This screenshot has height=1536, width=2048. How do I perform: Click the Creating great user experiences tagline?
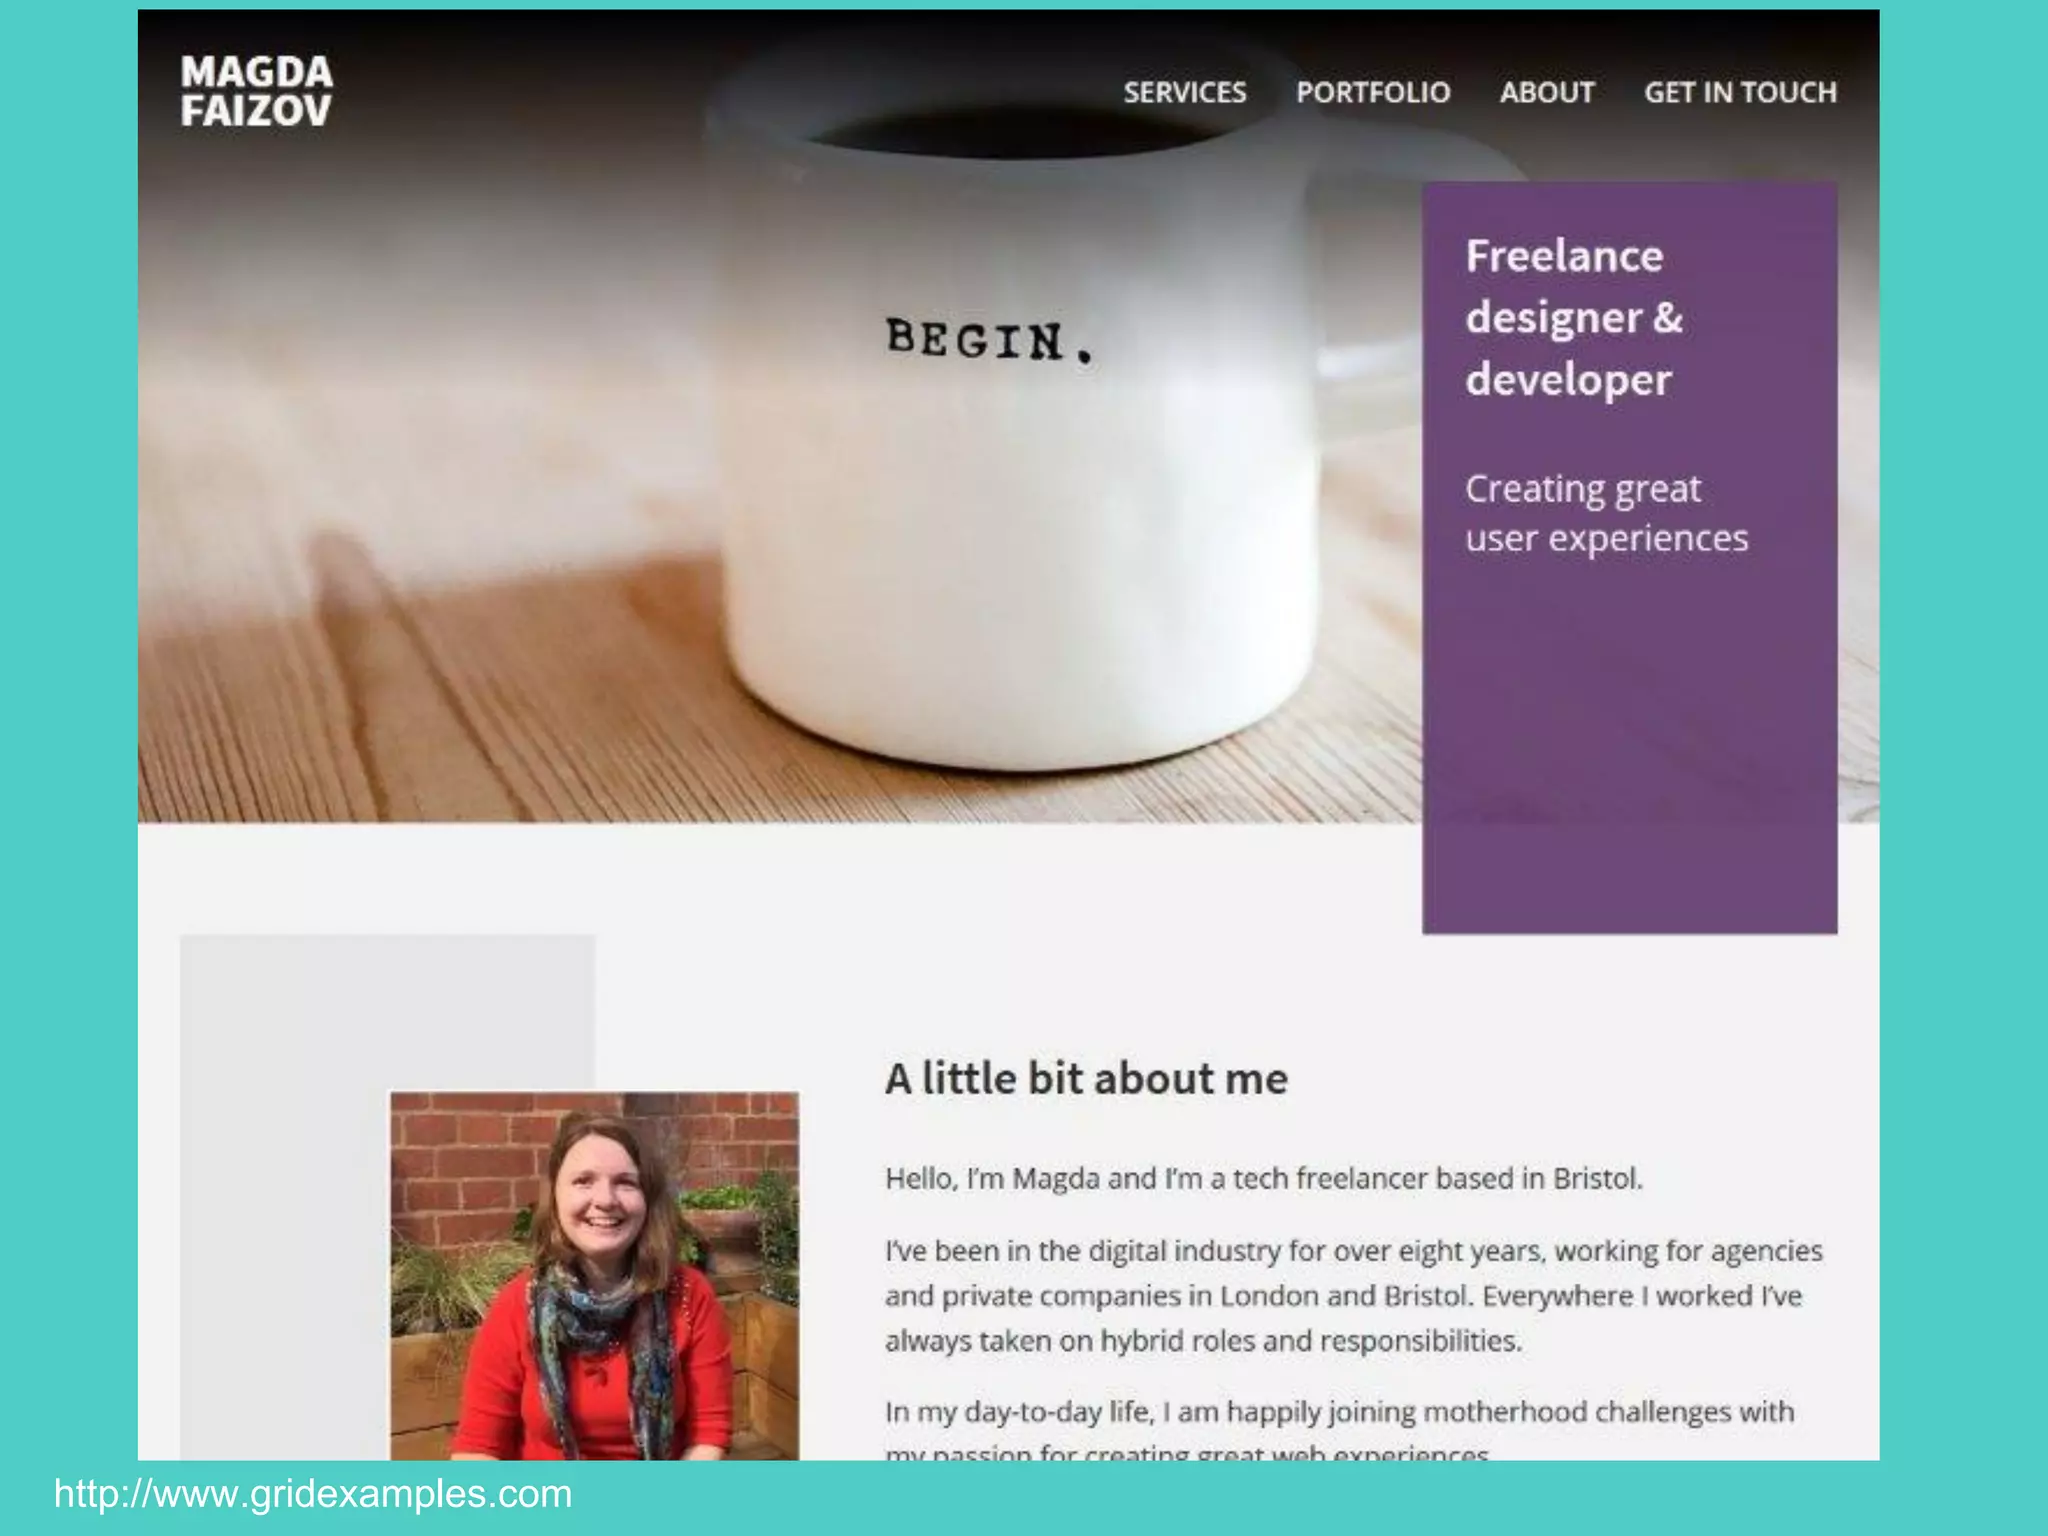click(1607, 513)
